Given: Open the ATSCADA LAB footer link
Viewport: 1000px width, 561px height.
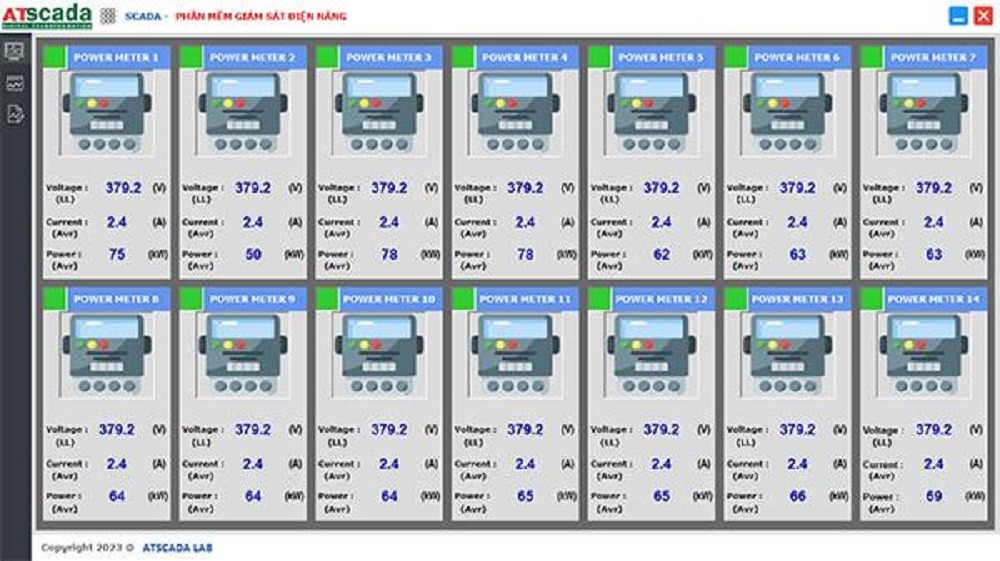Looking at the screenshot, I should coord(177,548).
